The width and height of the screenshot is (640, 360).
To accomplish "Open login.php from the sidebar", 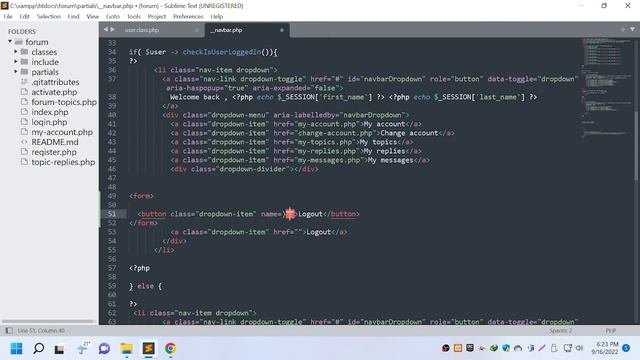I will coord(49,122).
